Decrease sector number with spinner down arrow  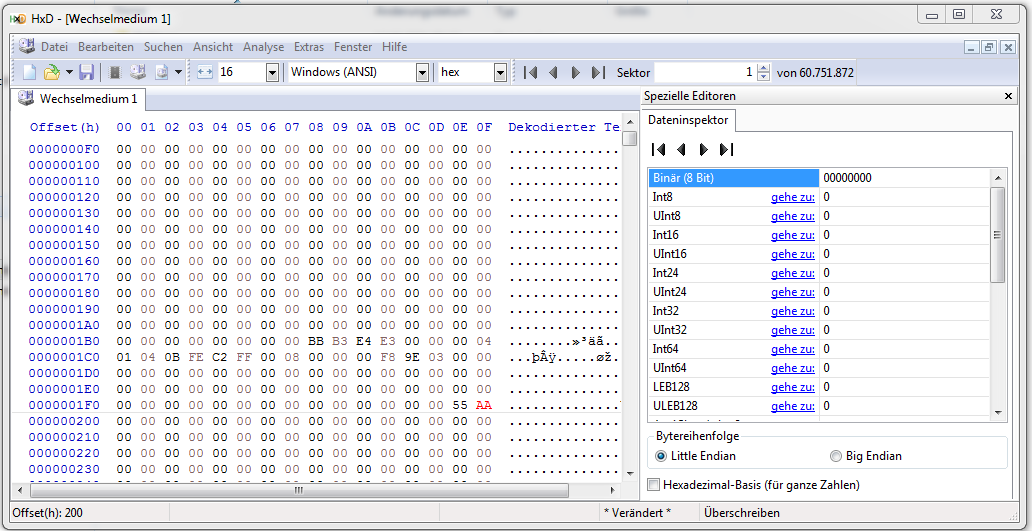coord(763,77)
